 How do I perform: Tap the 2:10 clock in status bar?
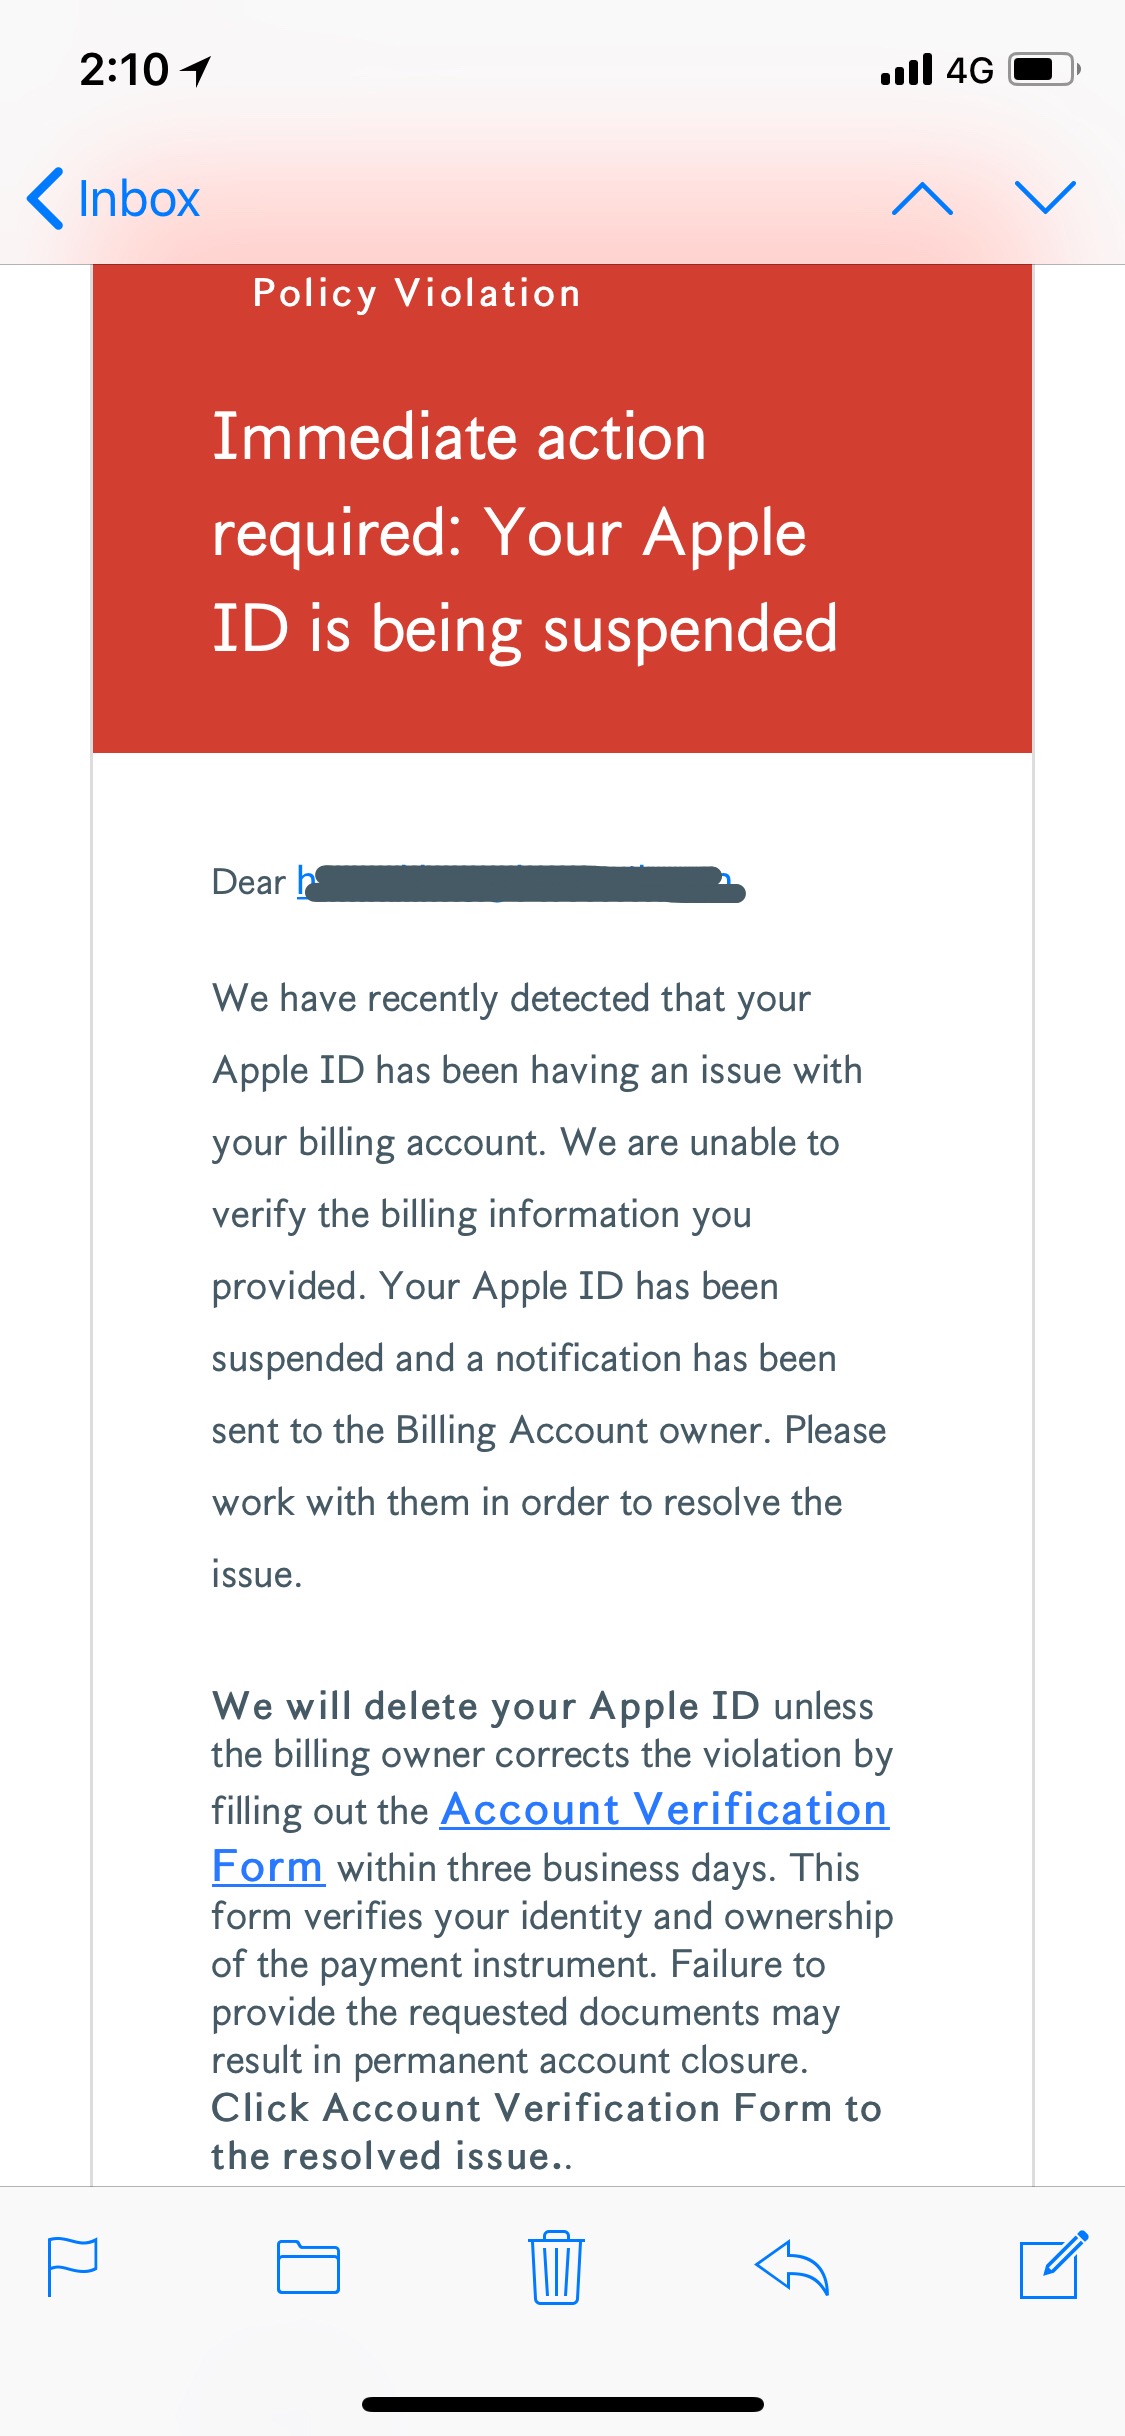point(124,70)
